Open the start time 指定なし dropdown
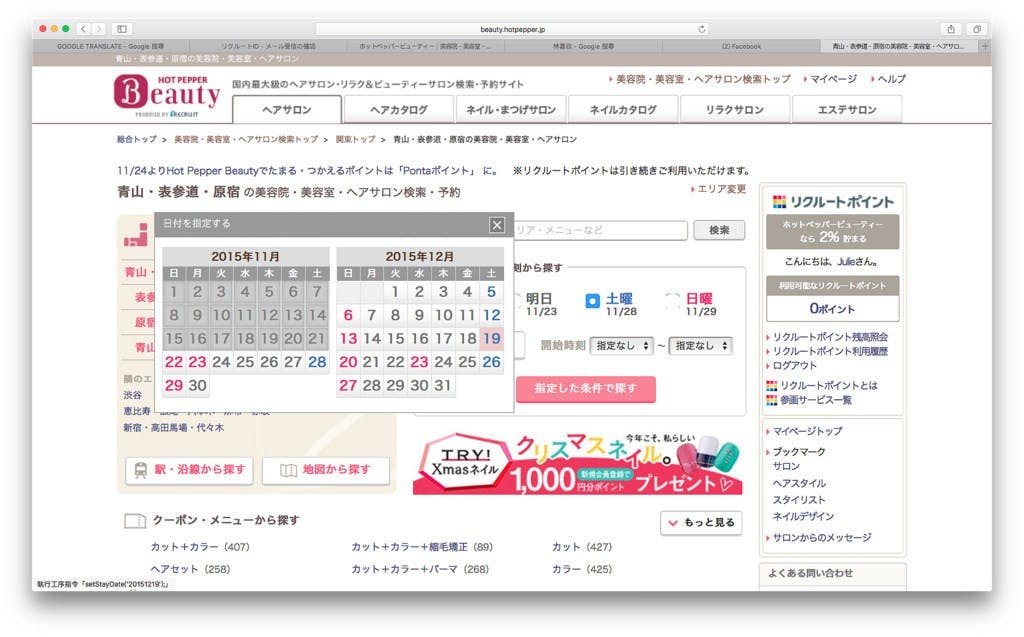Image resolution: width=1024 pixels, height=637 pixels. (x=621, y=346)
